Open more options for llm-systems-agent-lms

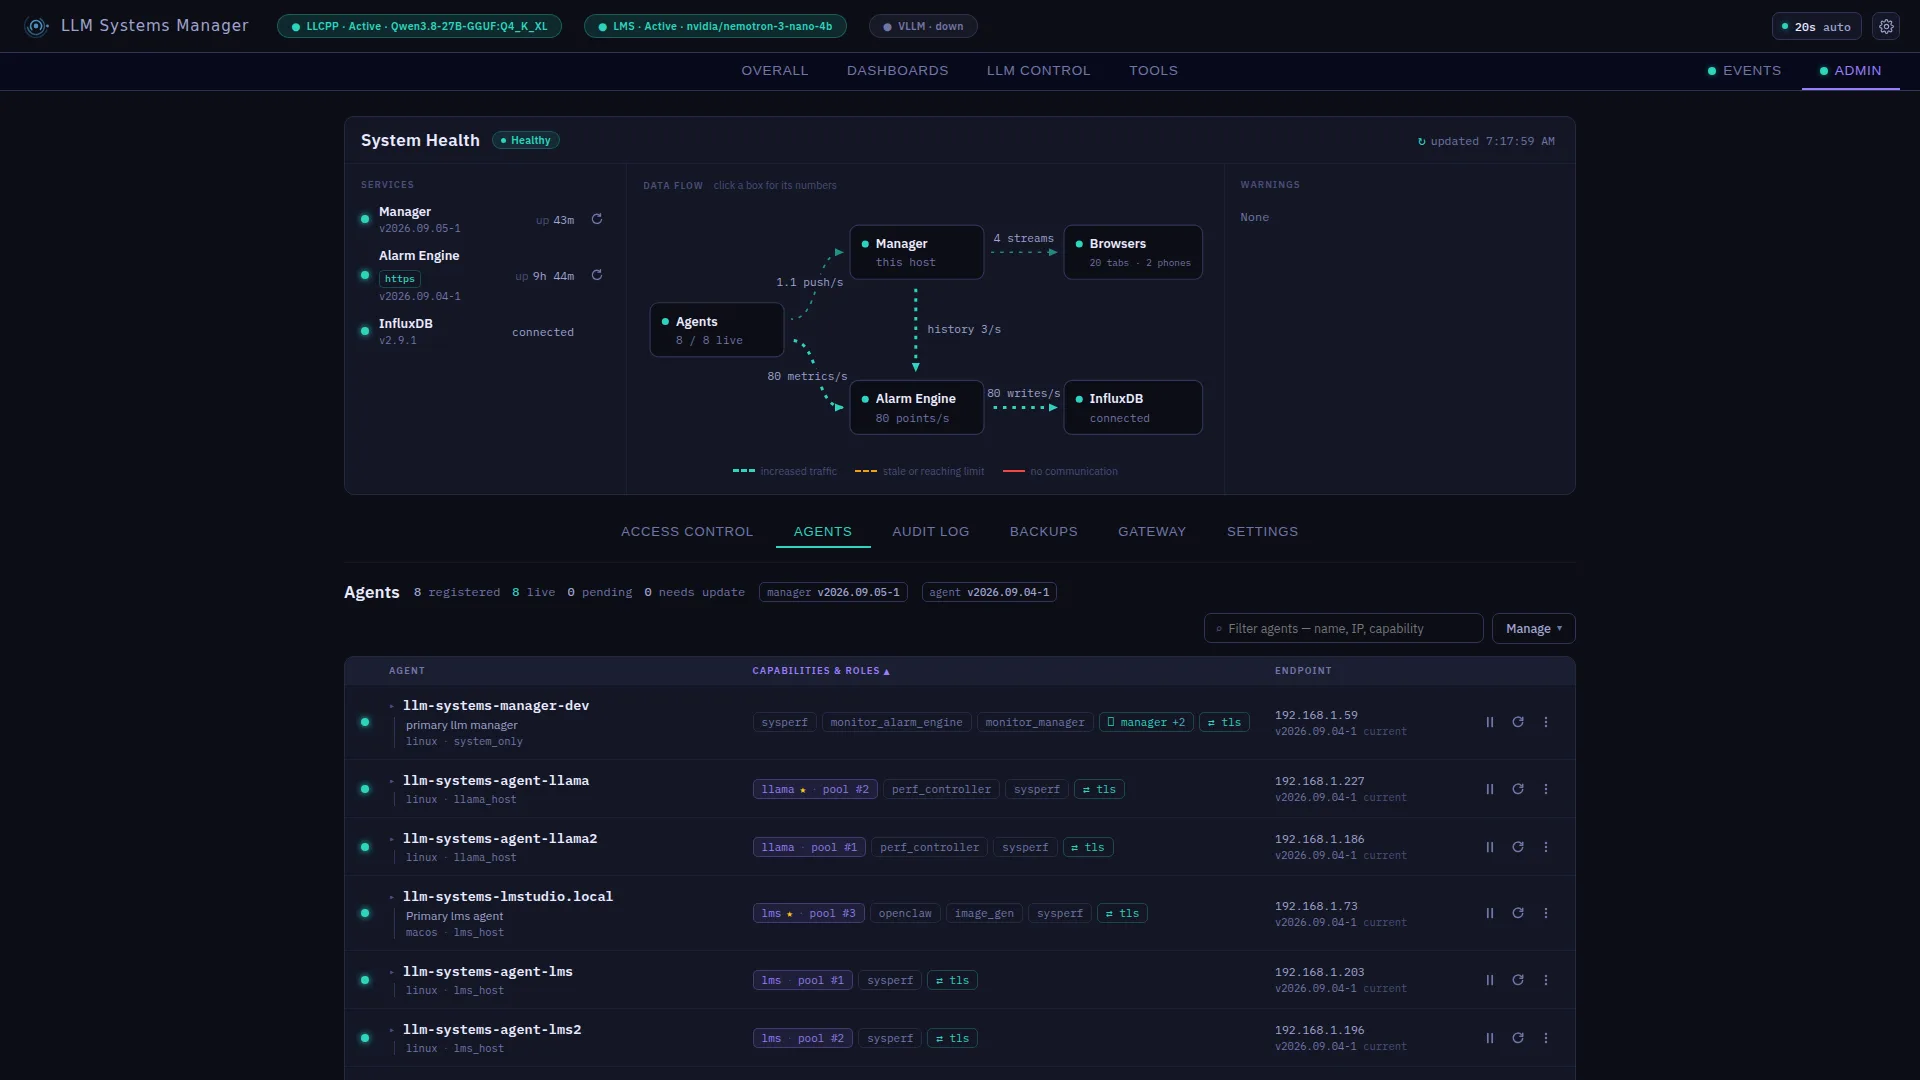pos(1546,980)
